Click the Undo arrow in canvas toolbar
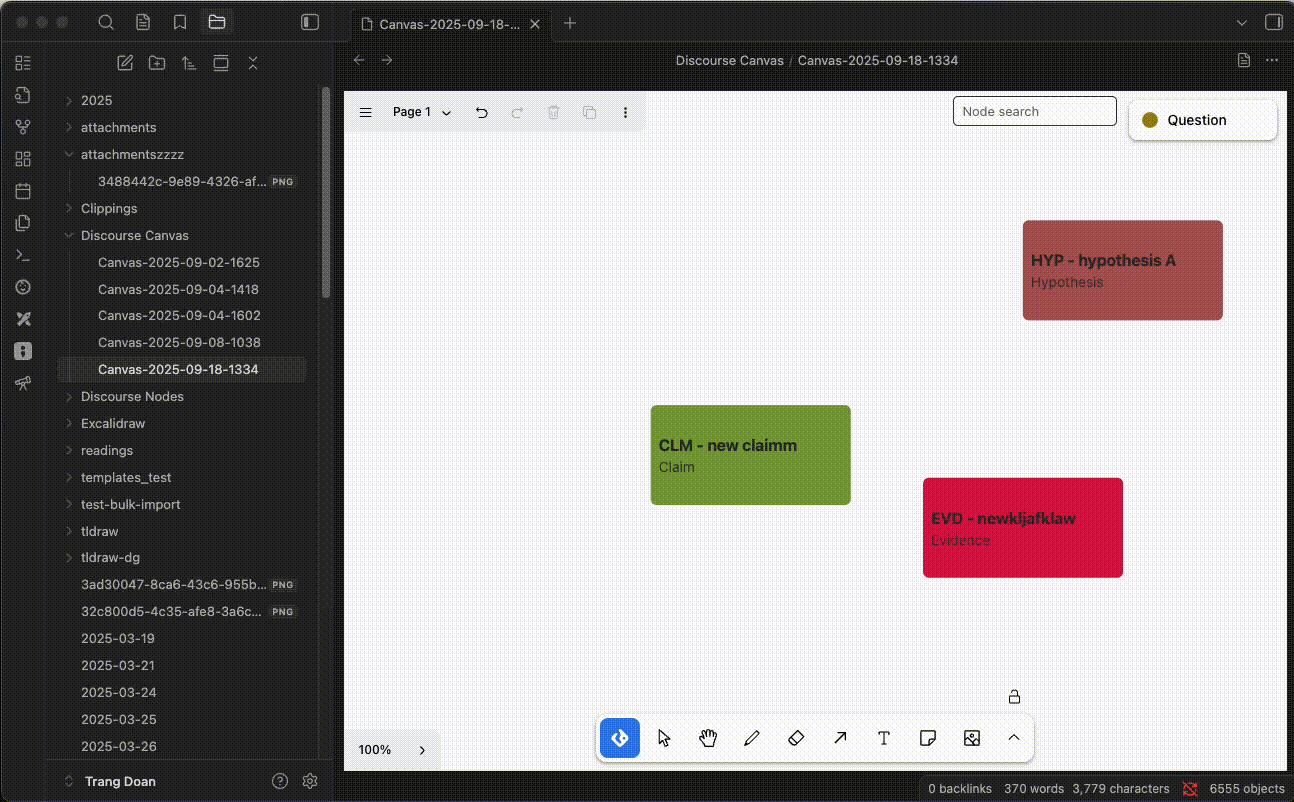 coord(482,113)
